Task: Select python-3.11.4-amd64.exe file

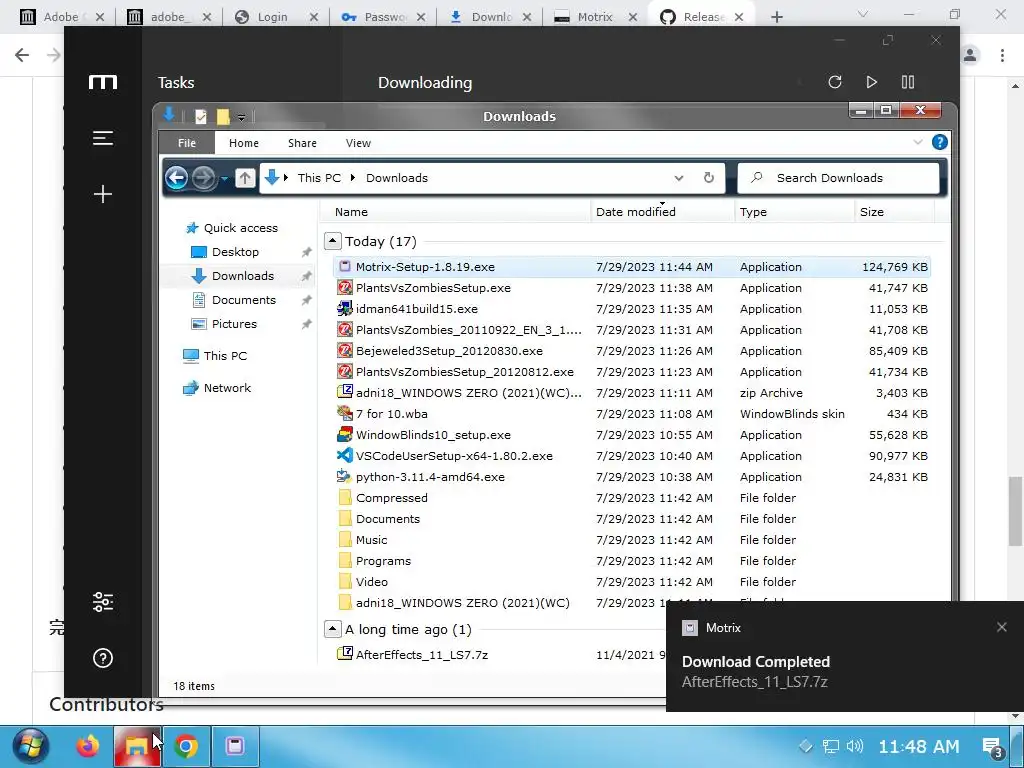Action: click(x=632, y=477)
